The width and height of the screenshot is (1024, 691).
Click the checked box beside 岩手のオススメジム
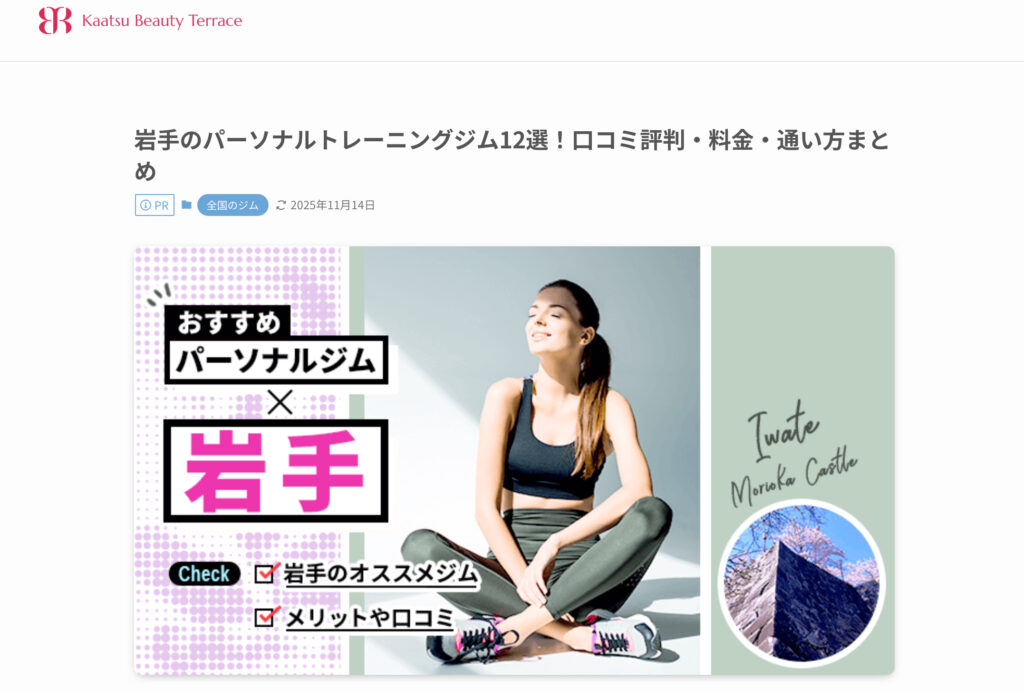[x=266, y=573]
